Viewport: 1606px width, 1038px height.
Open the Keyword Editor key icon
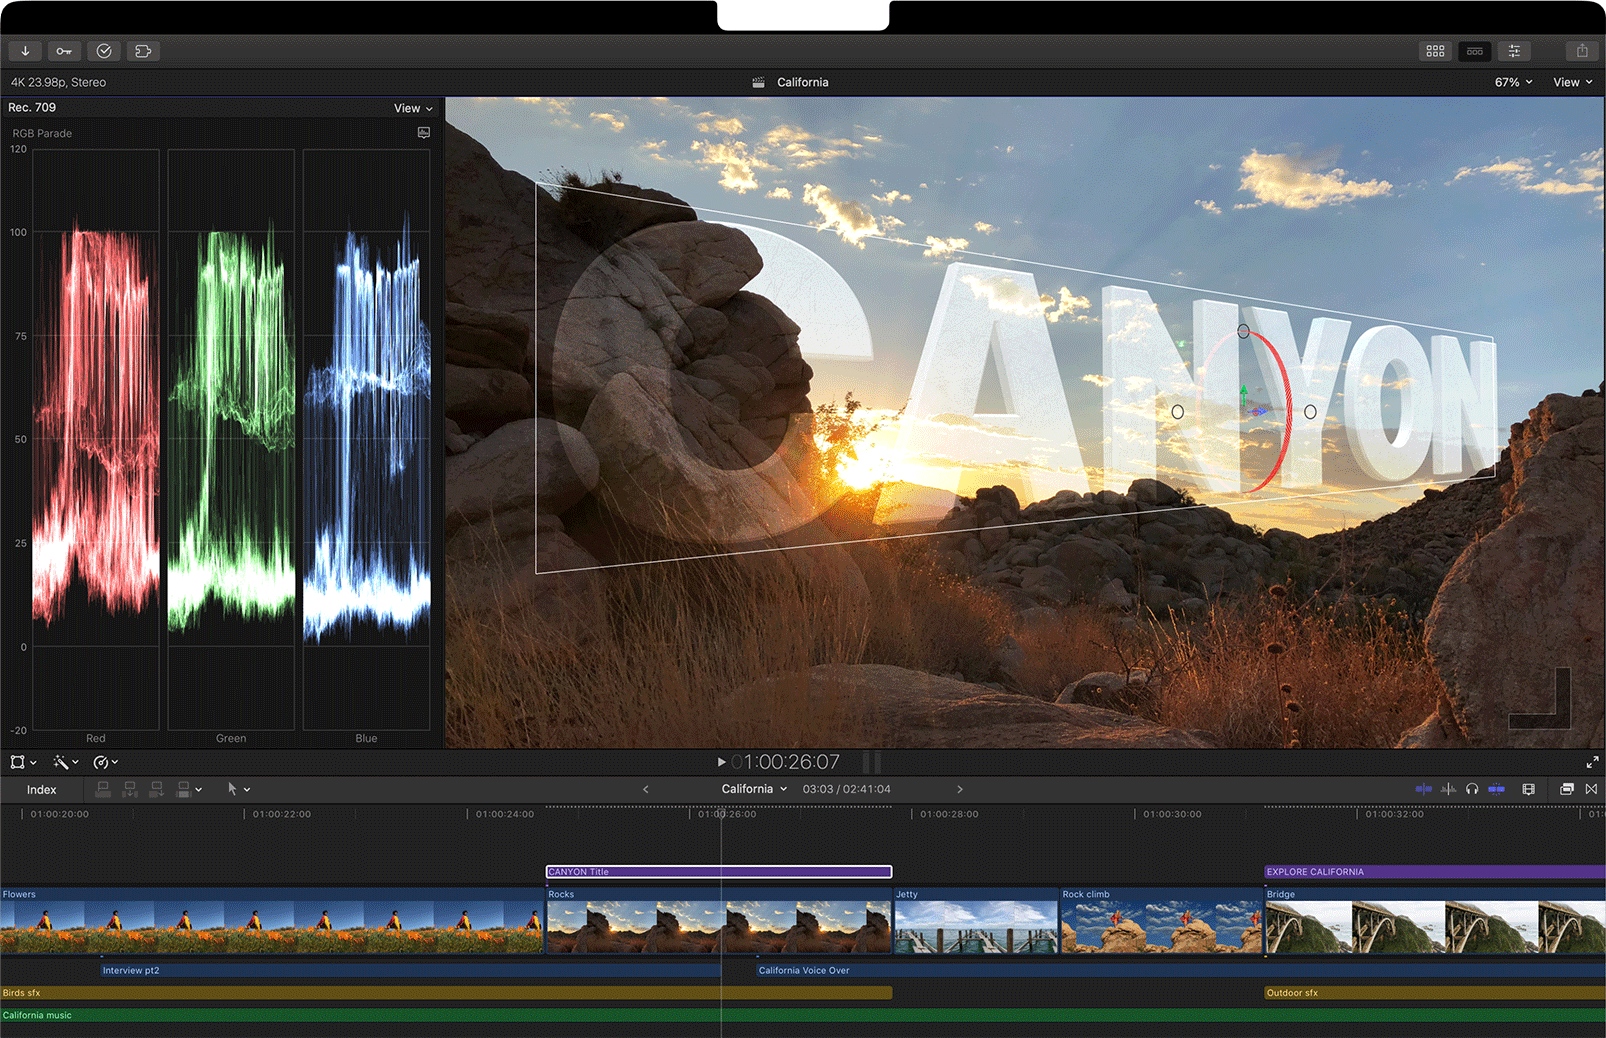[x=64, y=51]
